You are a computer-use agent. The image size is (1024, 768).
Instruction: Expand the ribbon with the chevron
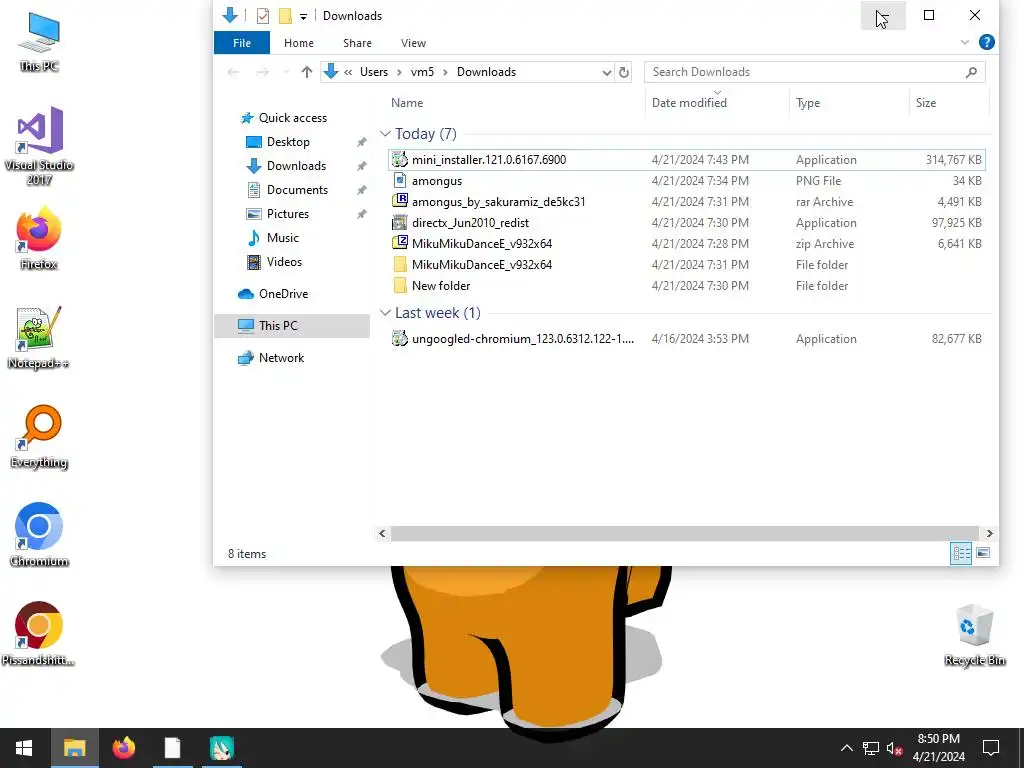(965, 42)
